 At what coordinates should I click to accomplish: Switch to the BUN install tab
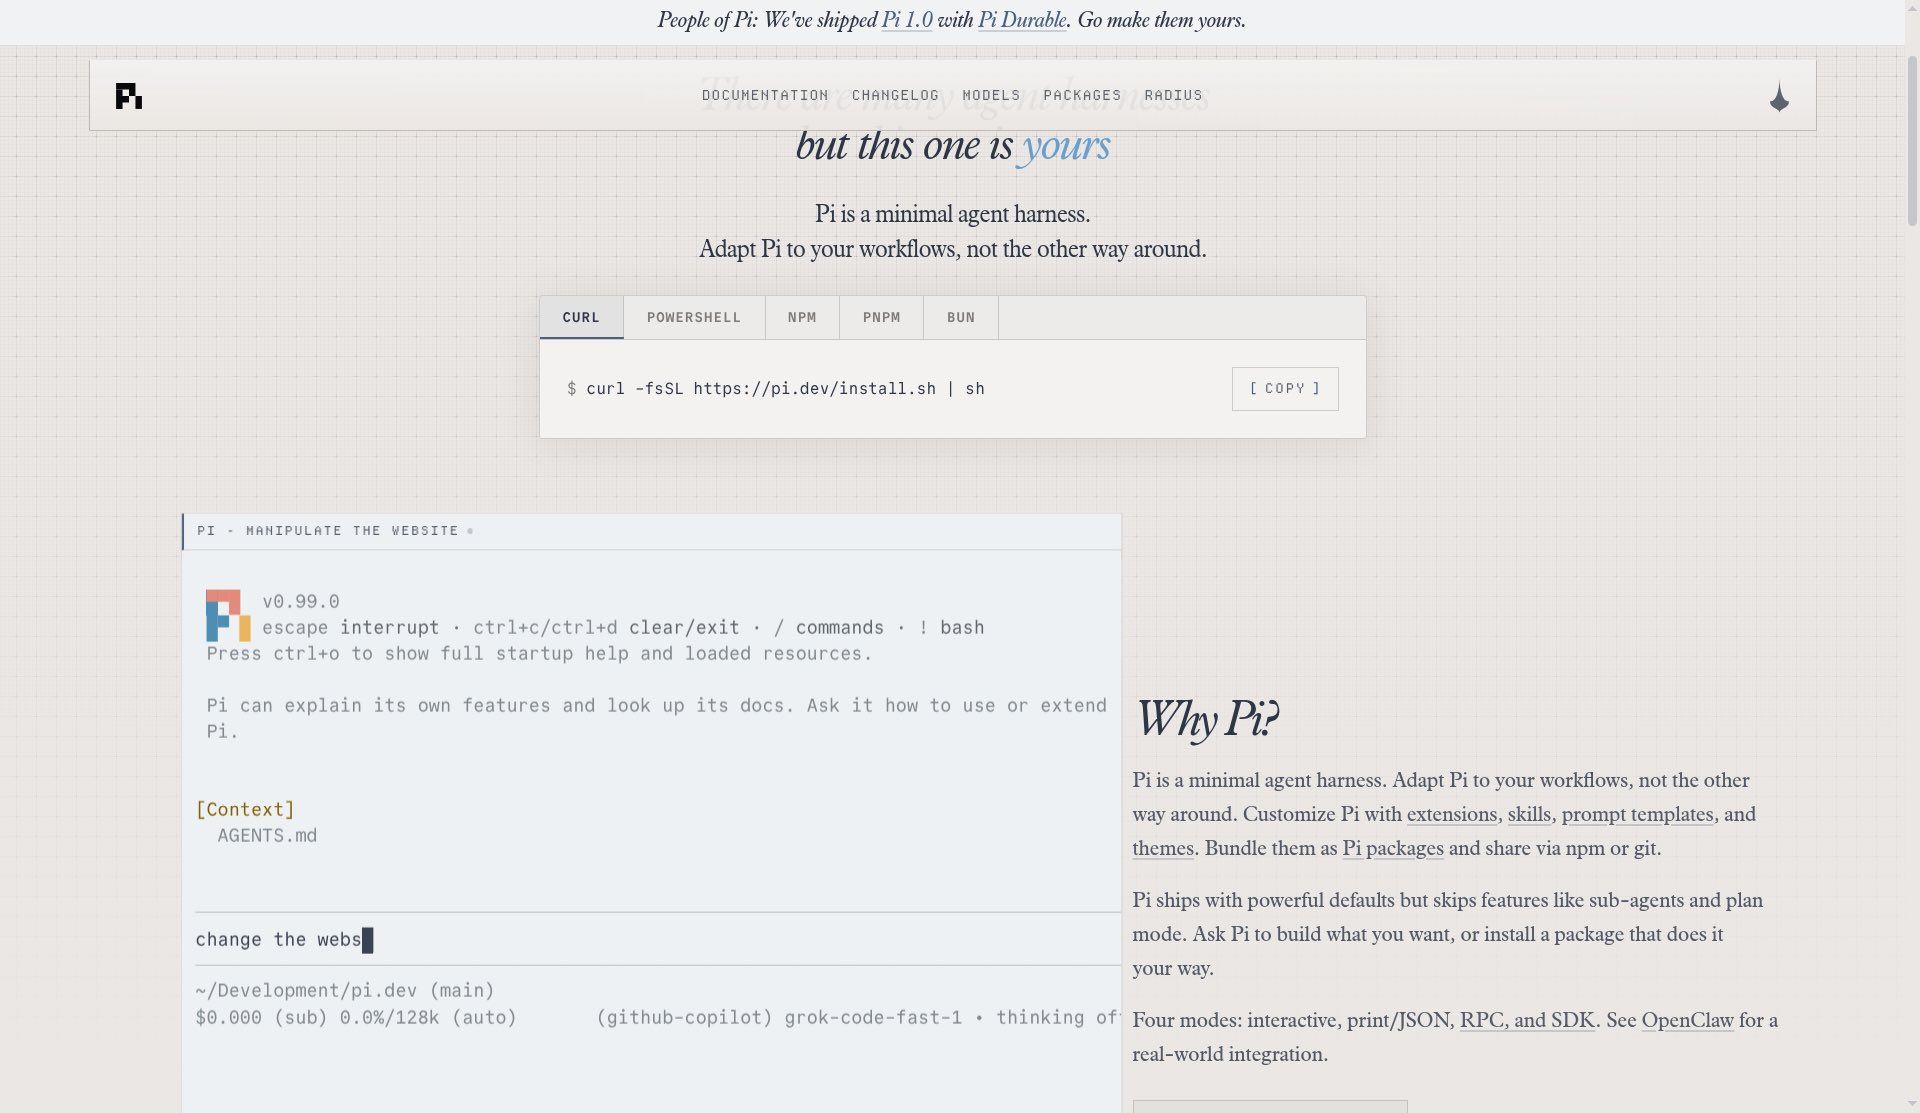(x=961, y=317)
